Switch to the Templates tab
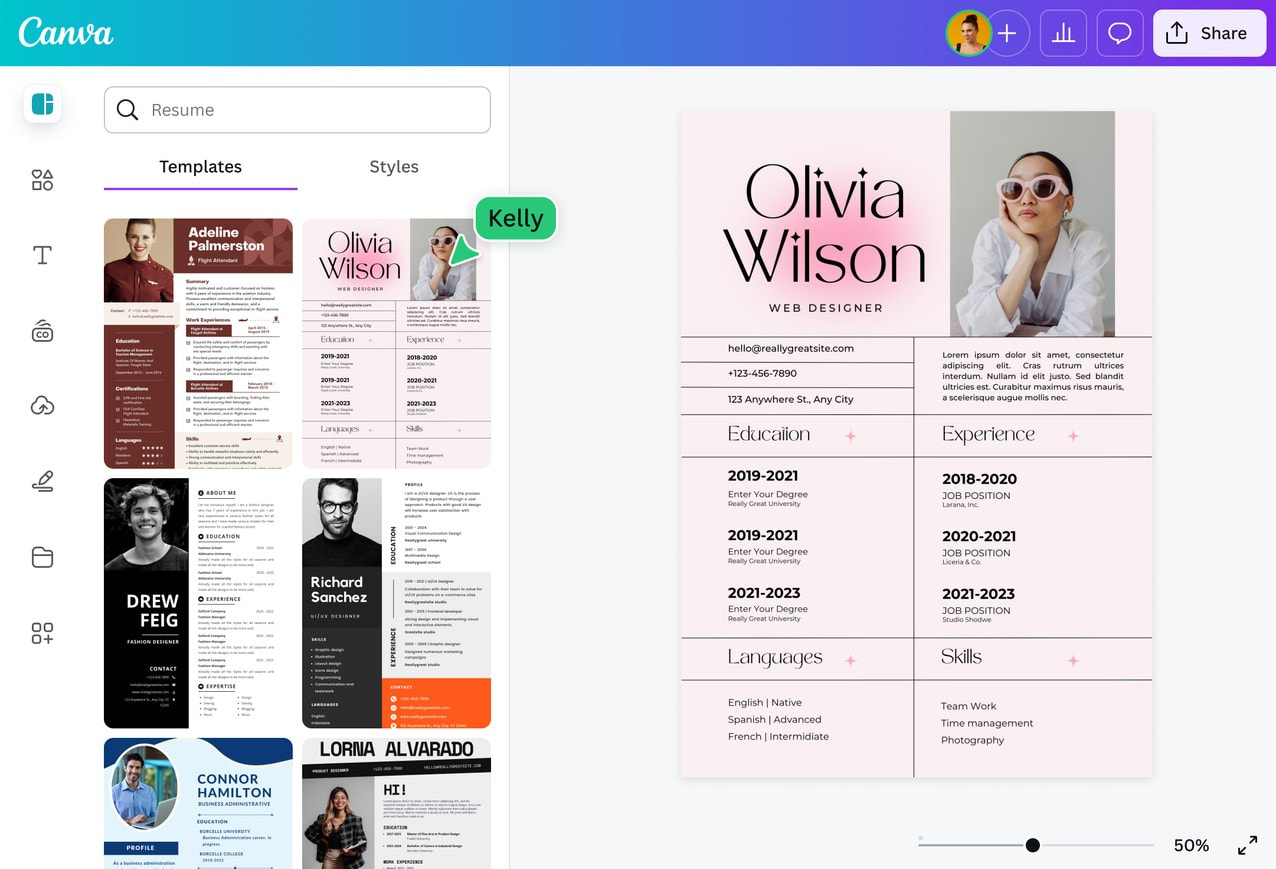This screenshot has width=1276, height=869. click(x=200, y=167)
